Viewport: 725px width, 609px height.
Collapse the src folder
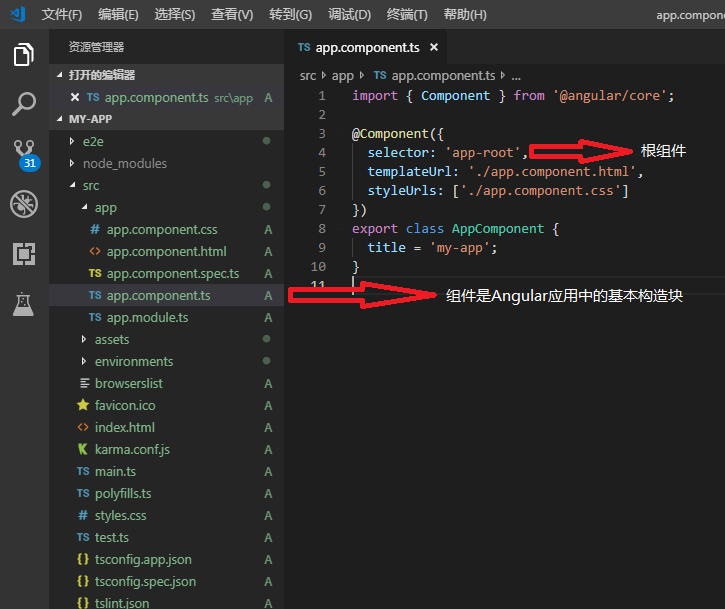(166, 185)
